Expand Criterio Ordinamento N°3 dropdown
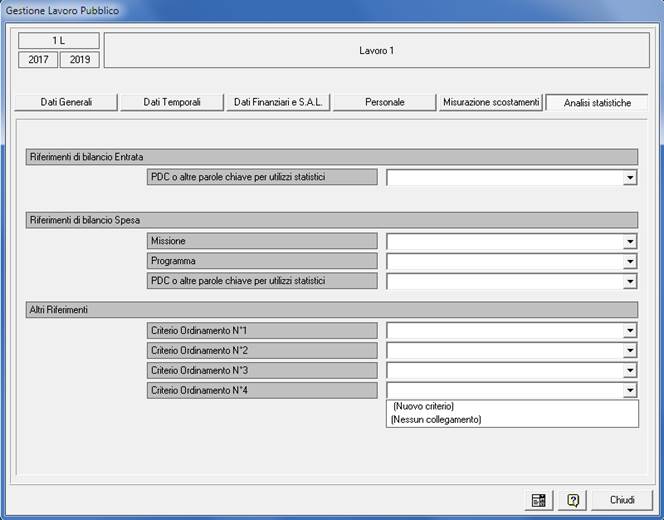Image resolution: width=664 pixels, height=520 pixels. (x=630, y=371)
